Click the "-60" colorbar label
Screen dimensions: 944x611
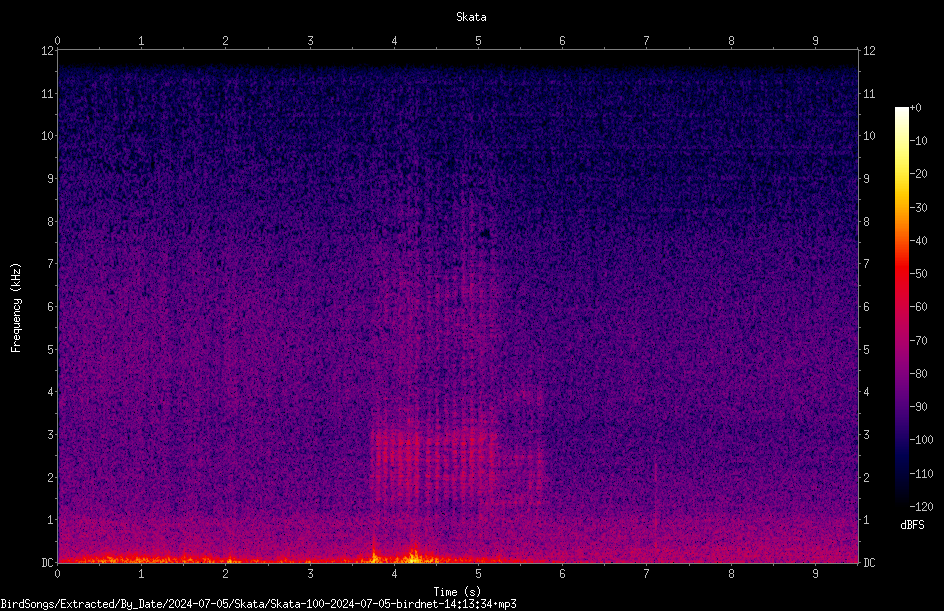[x=918, y=307]
